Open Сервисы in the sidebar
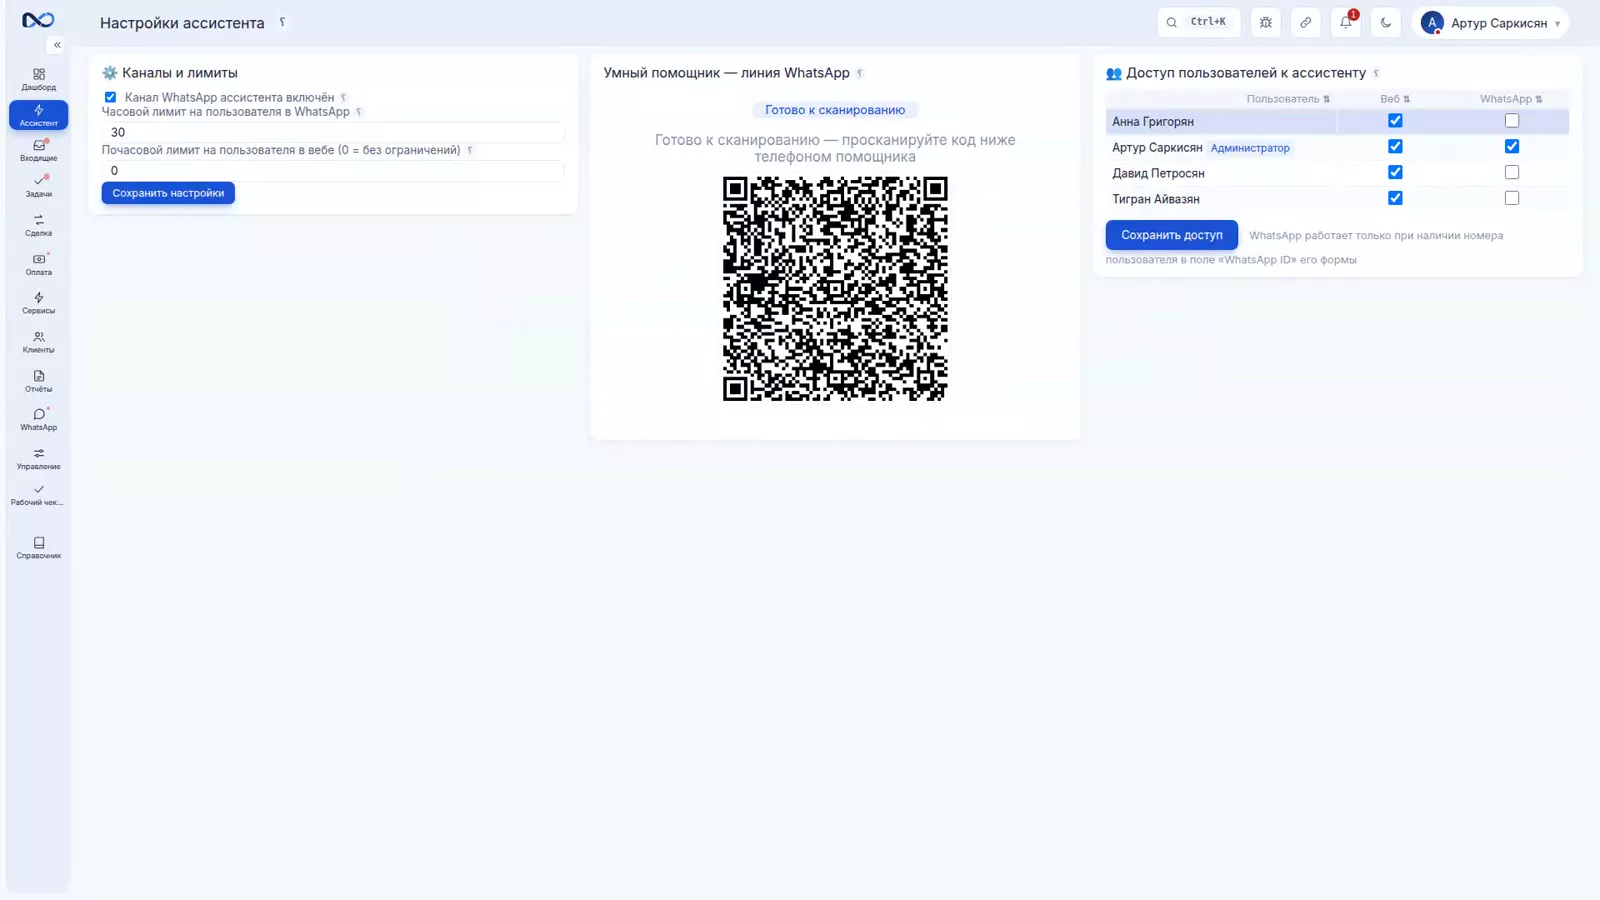This screenshot has height=900, width=1600. 39,303
